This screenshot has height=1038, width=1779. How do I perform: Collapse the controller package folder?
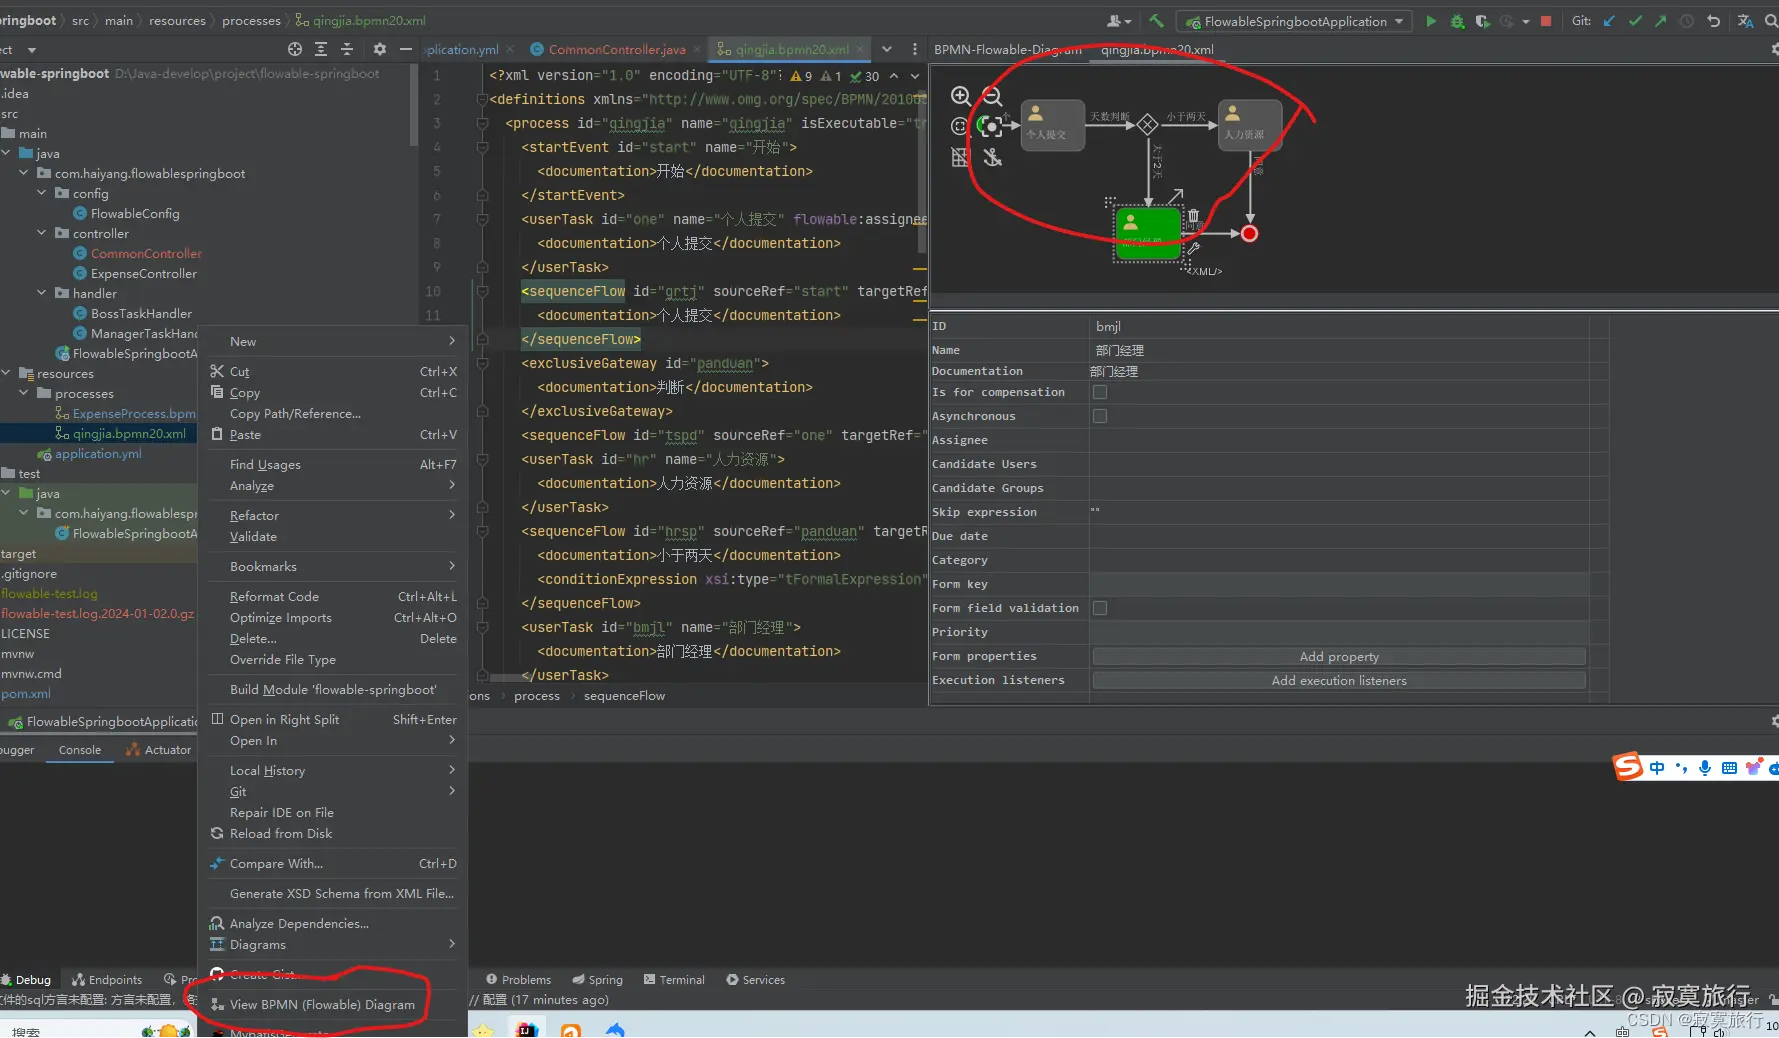coord(42,233)
